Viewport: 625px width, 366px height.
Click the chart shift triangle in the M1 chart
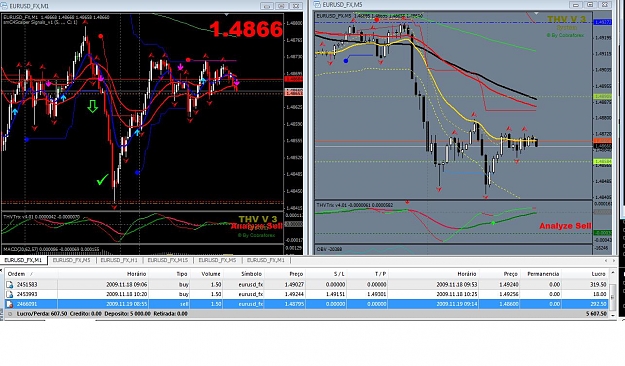[x=226, y=15]
